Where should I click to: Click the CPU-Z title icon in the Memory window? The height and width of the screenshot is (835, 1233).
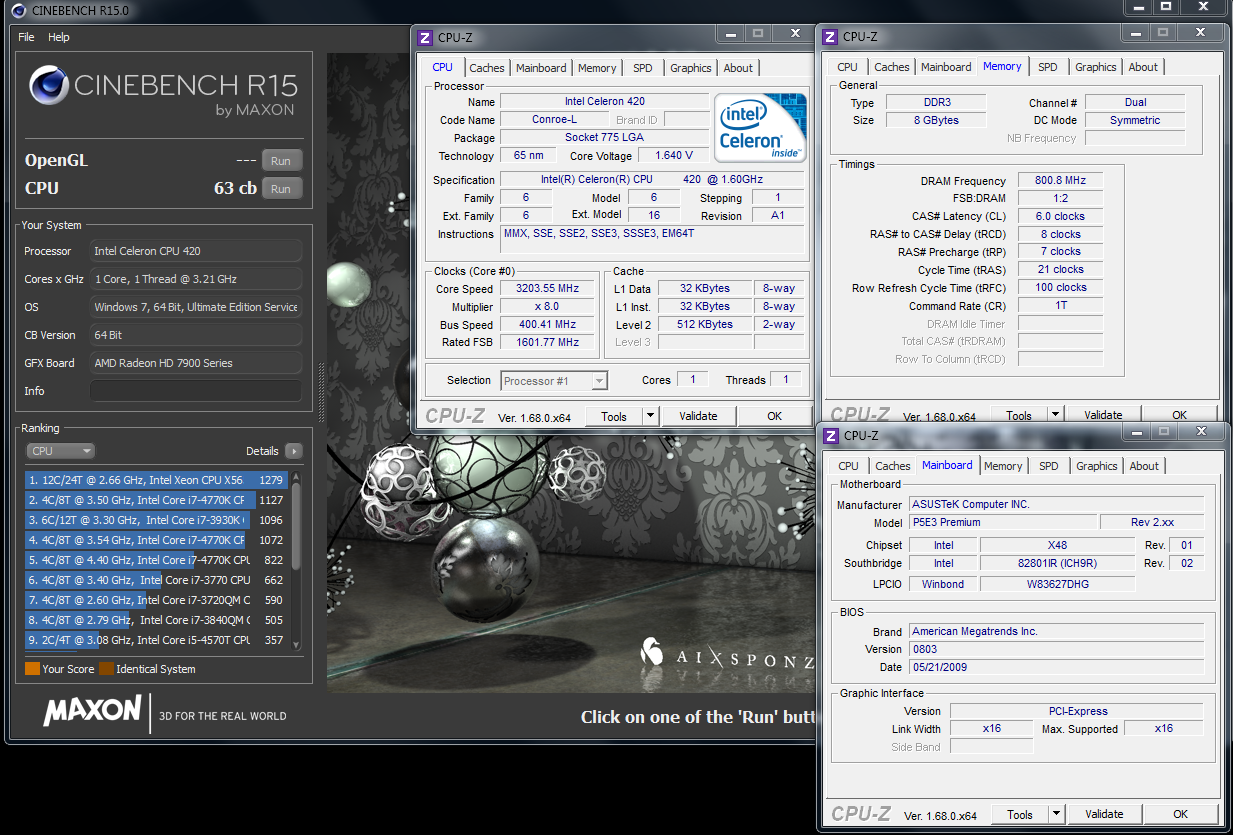point(829,37)
